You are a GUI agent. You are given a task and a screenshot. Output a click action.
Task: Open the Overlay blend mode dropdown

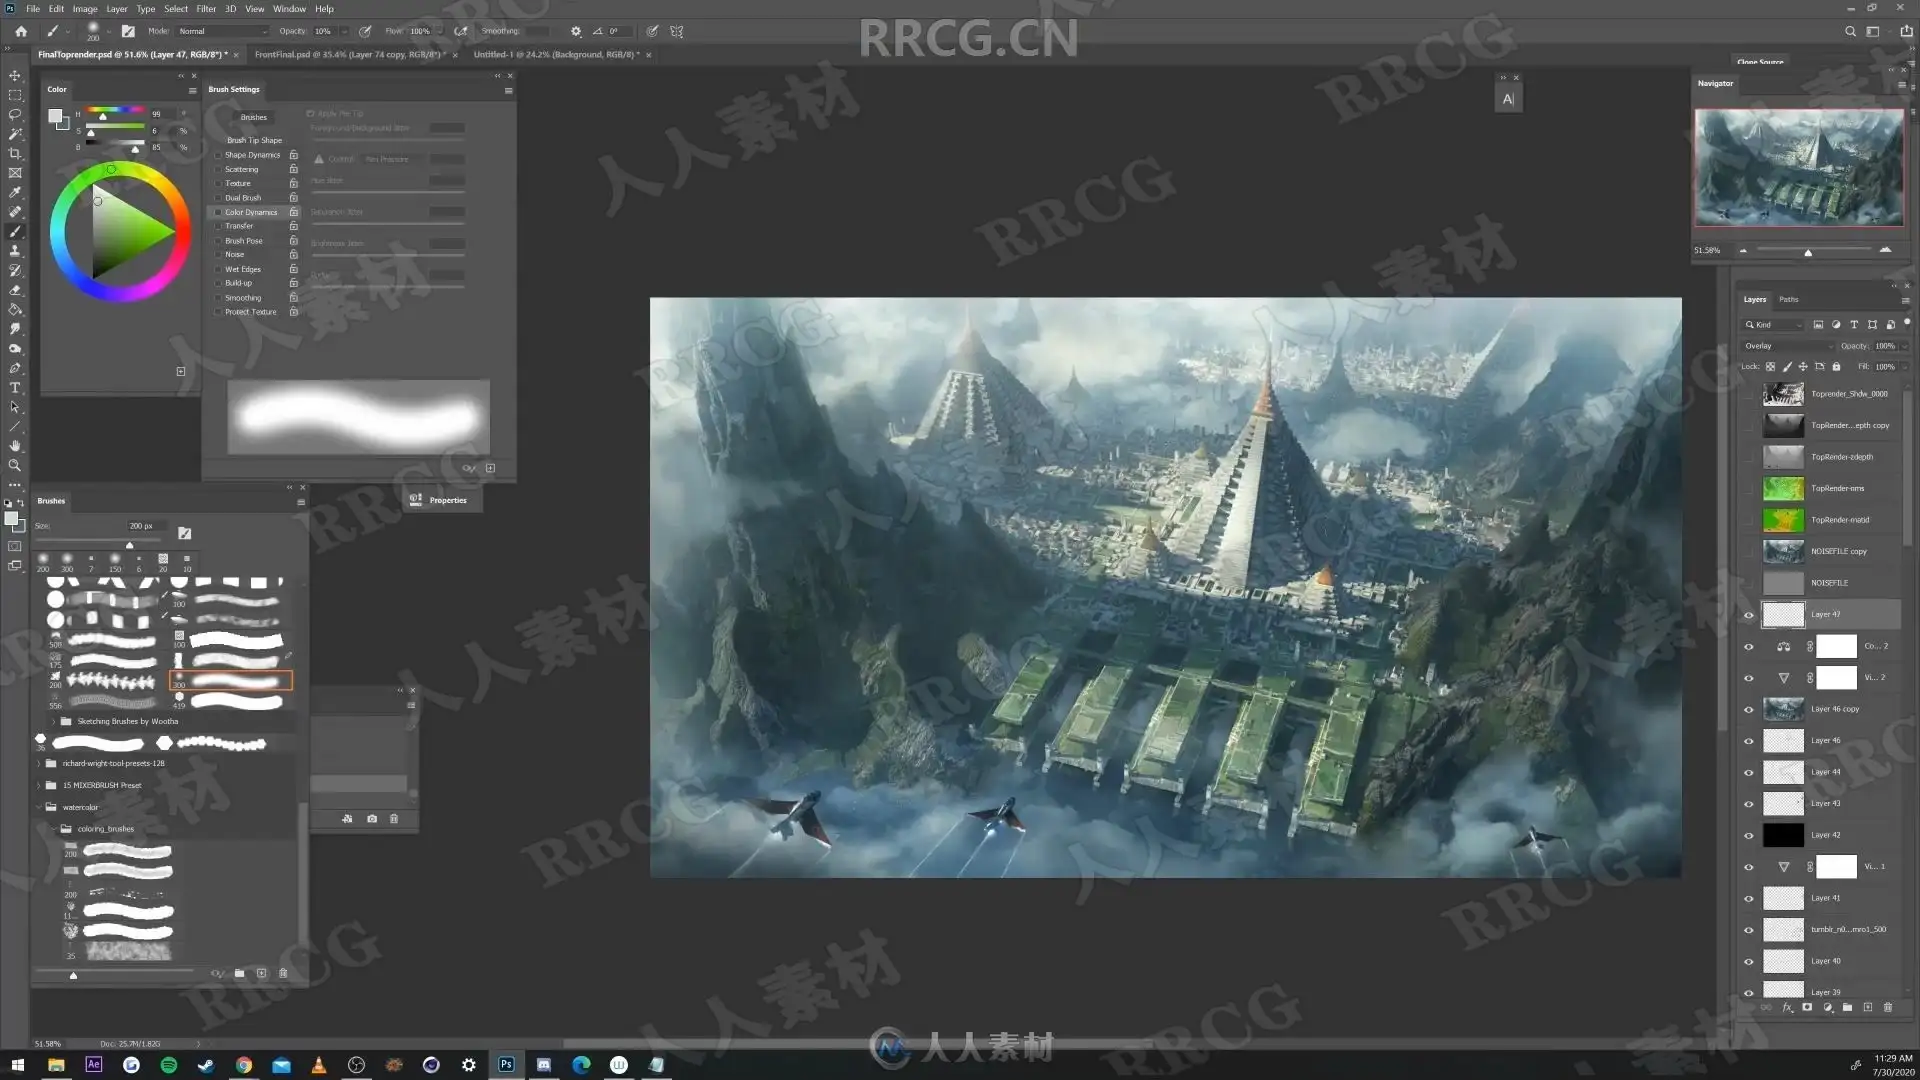[x=1788, y=346]
